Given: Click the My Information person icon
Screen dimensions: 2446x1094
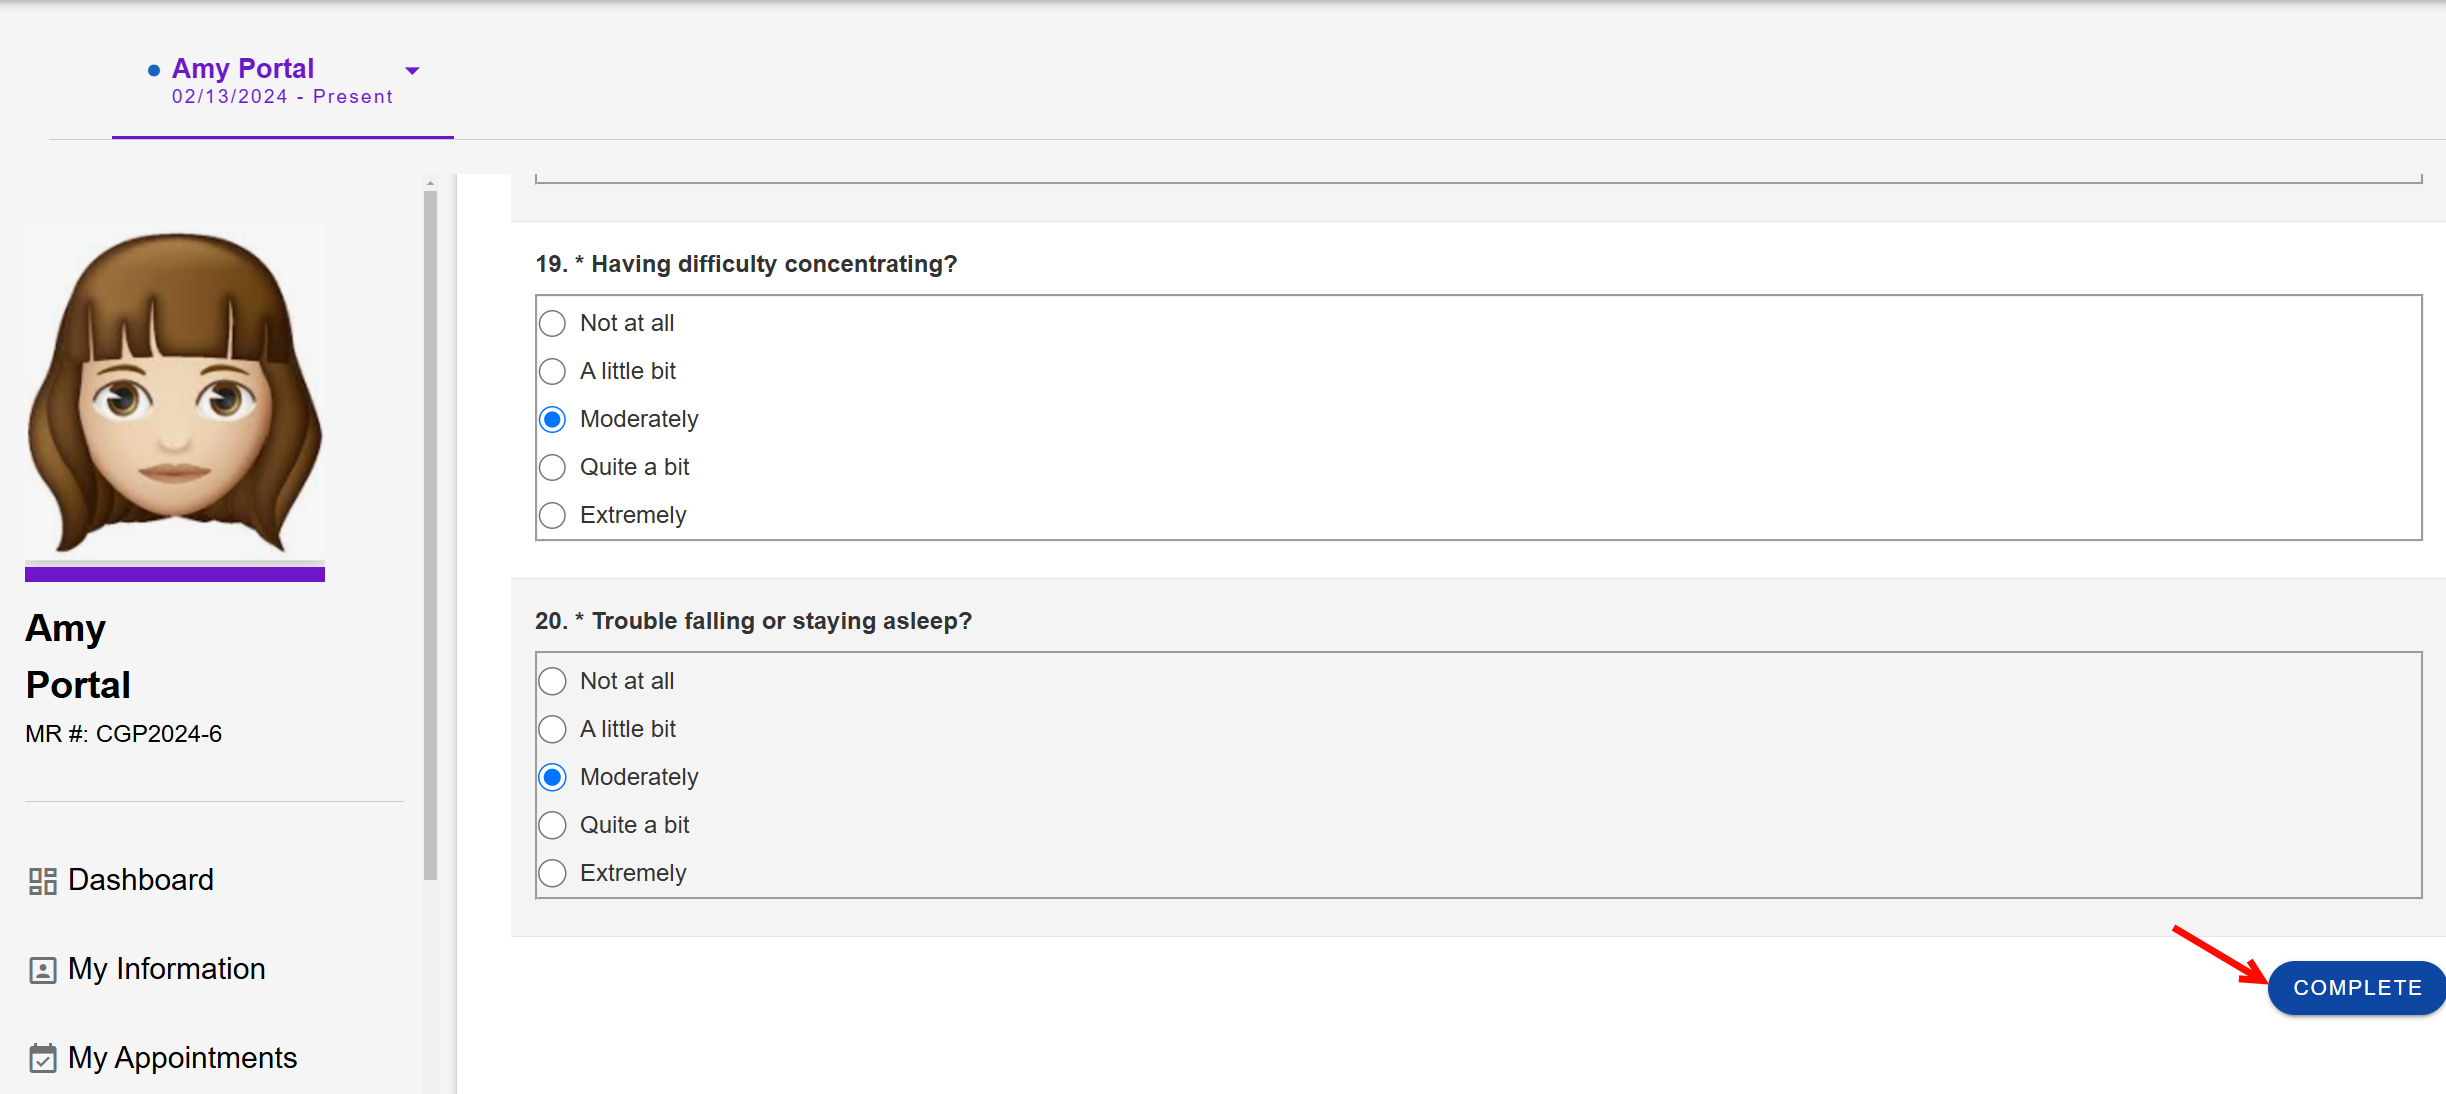Looking at the screenshot, I should [x=42, y=970].
